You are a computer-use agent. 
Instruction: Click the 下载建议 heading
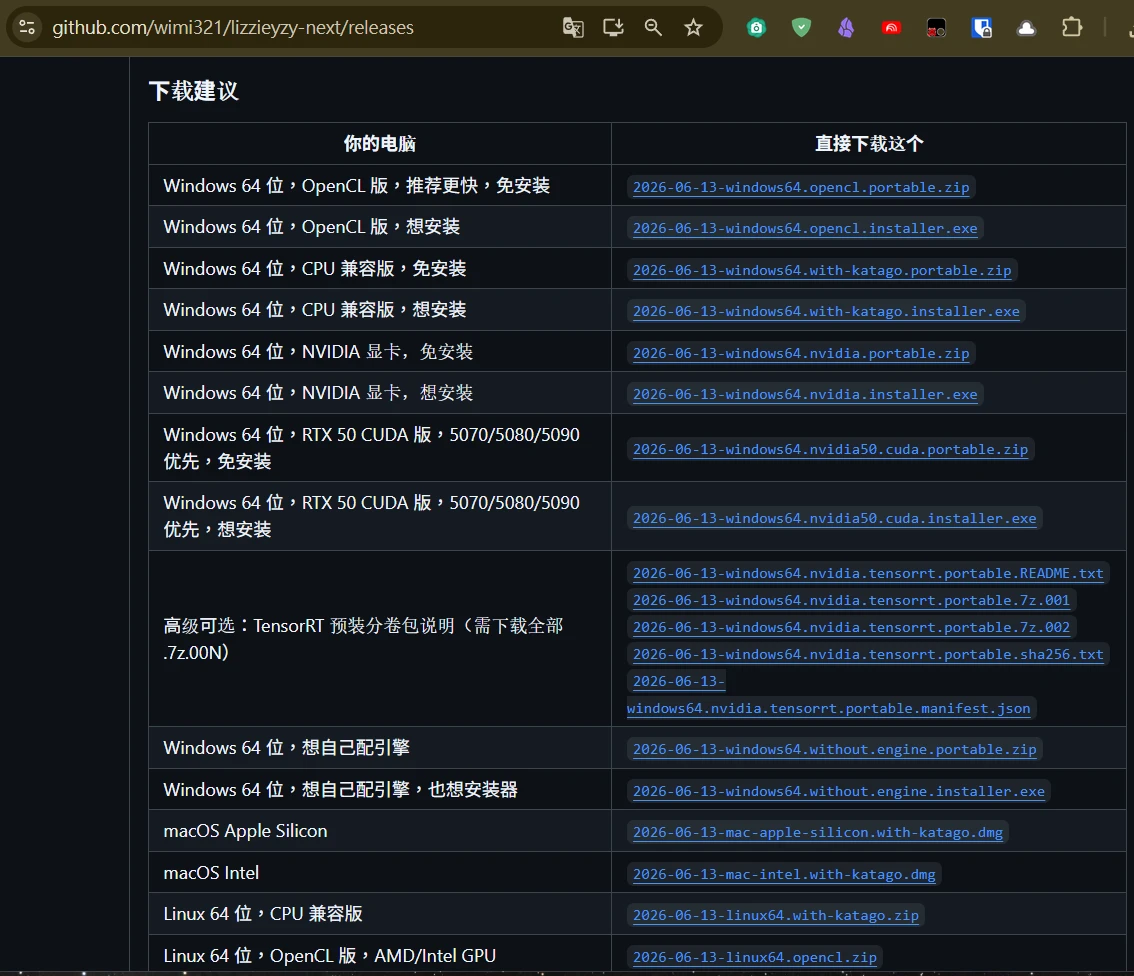coord(193,91)
